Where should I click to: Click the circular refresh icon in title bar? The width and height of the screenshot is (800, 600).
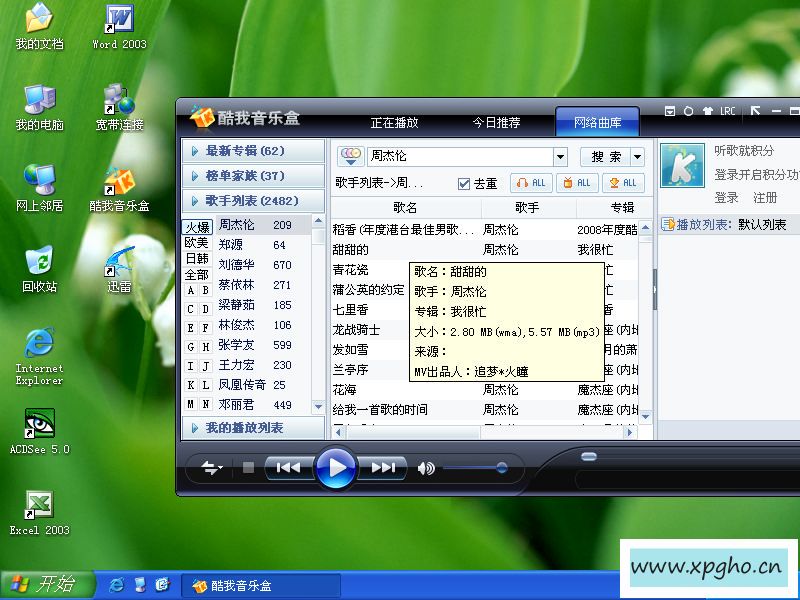(x=688, y=111)
